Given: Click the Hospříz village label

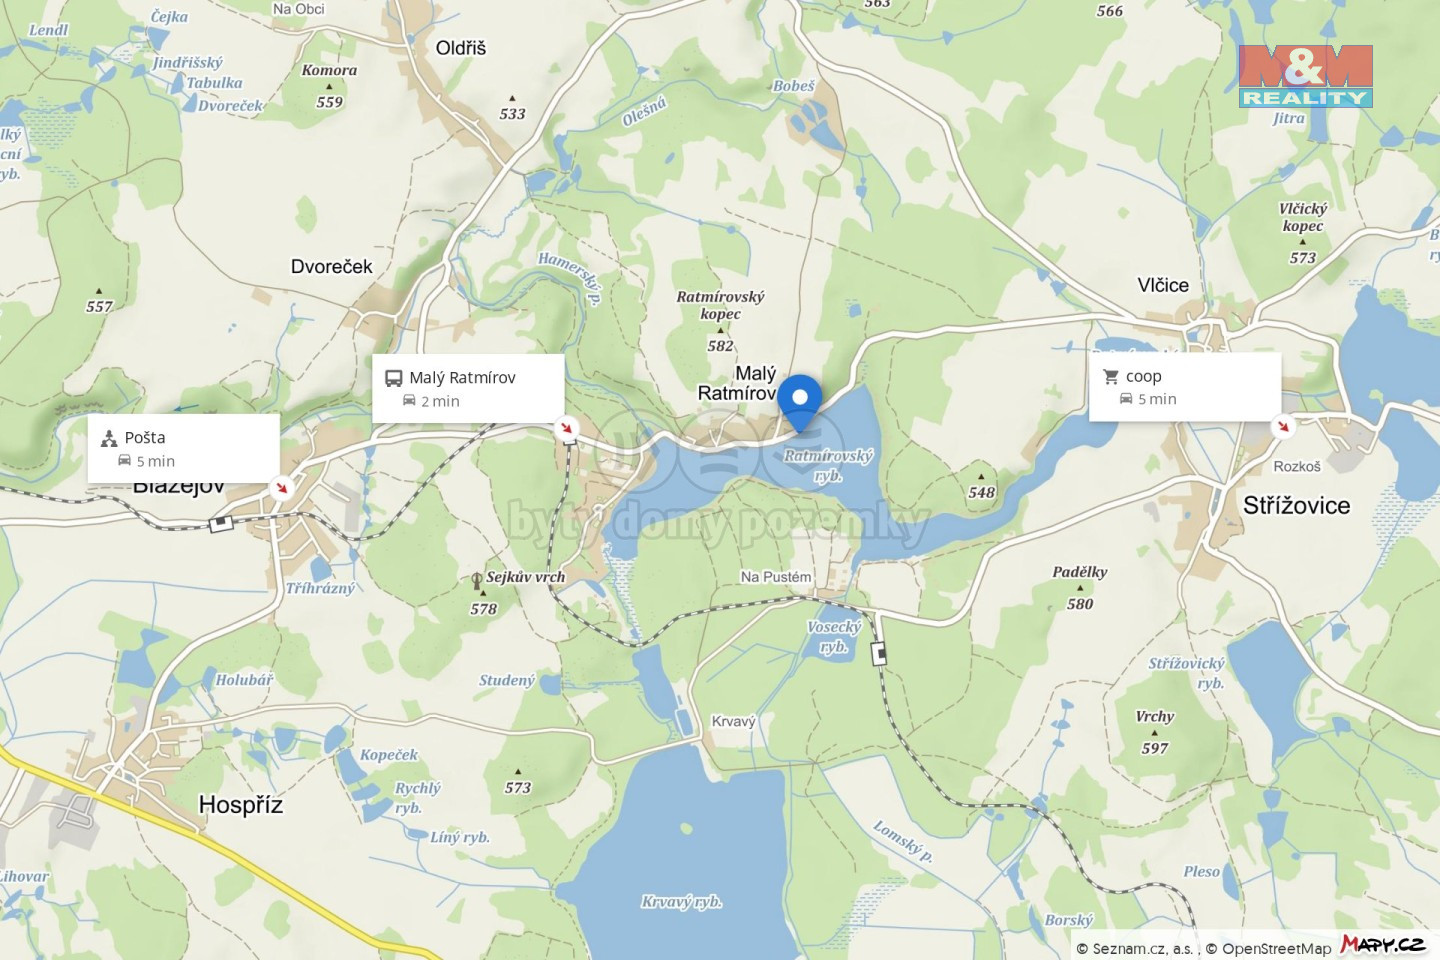Looking at the screenshot, I should 241,805.
